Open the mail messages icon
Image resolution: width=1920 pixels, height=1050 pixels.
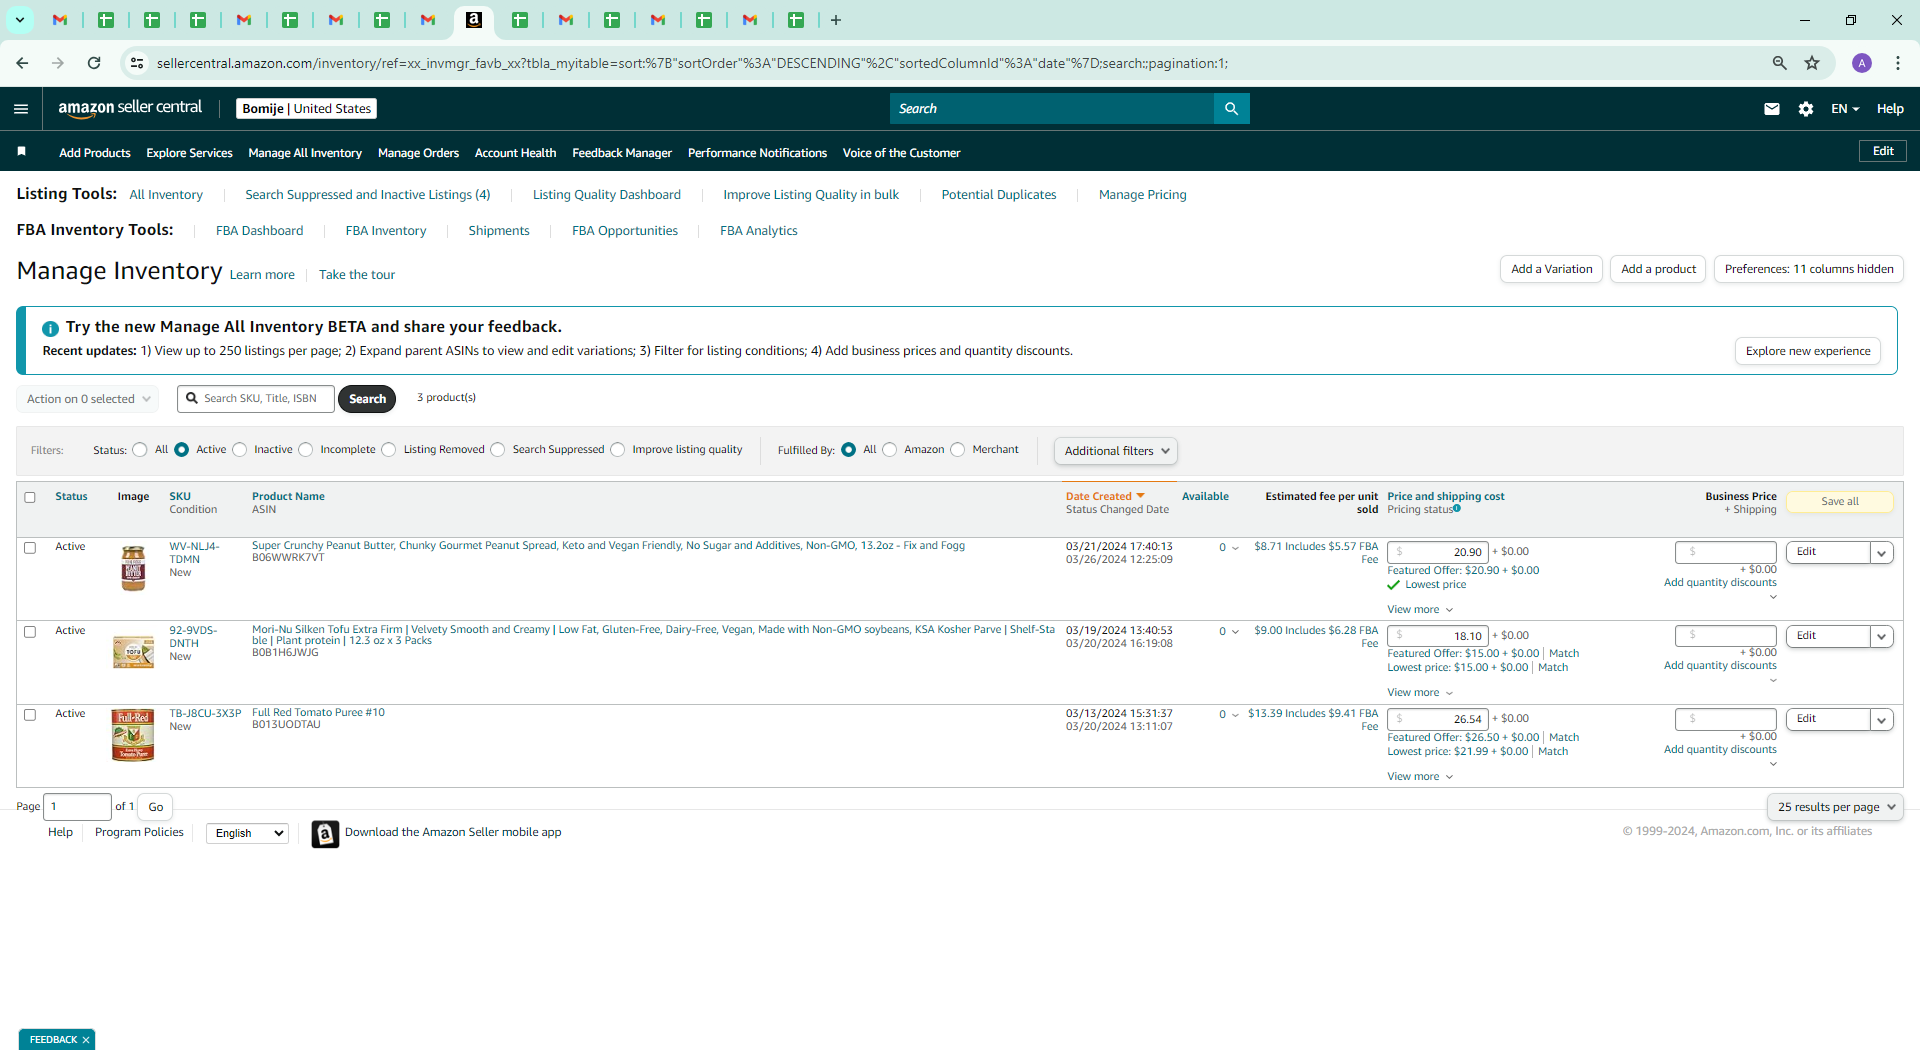point(1772,109)
